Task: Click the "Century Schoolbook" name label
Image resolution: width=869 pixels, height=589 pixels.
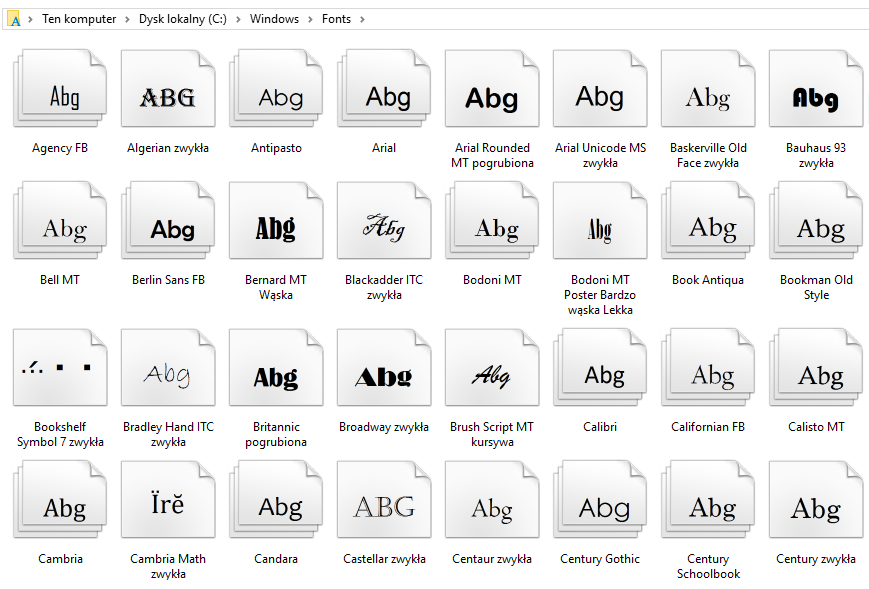Action: [708, 566]
